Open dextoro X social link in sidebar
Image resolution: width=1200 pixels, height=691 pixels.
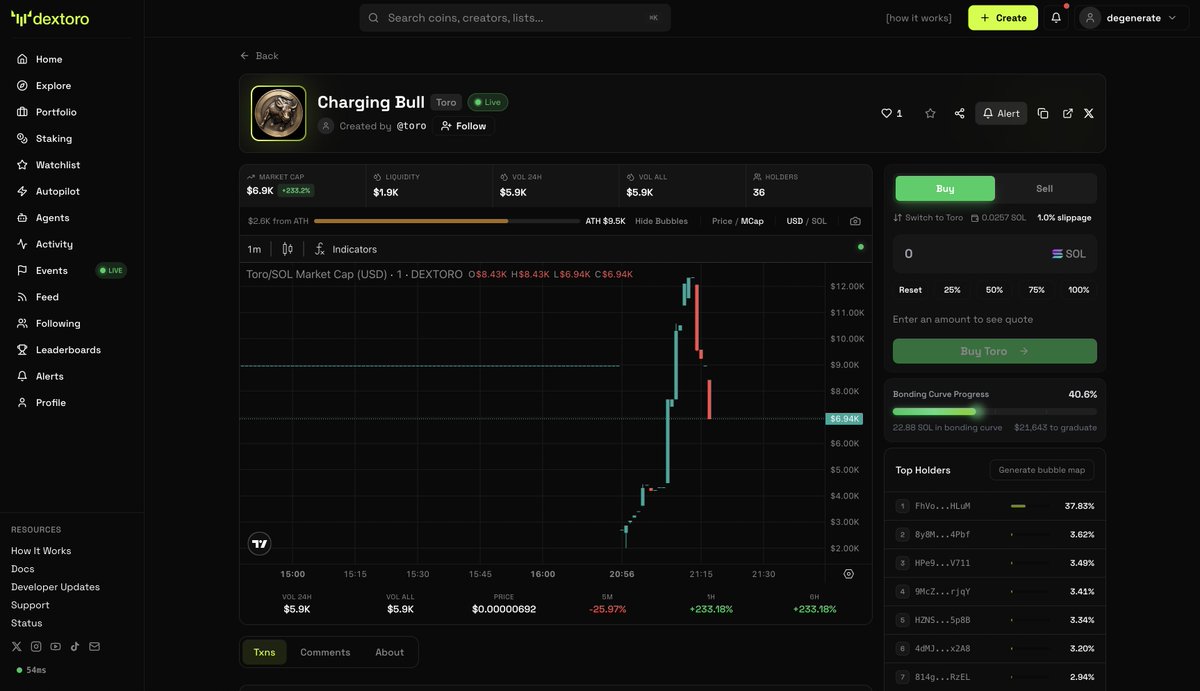pos(16,646)
